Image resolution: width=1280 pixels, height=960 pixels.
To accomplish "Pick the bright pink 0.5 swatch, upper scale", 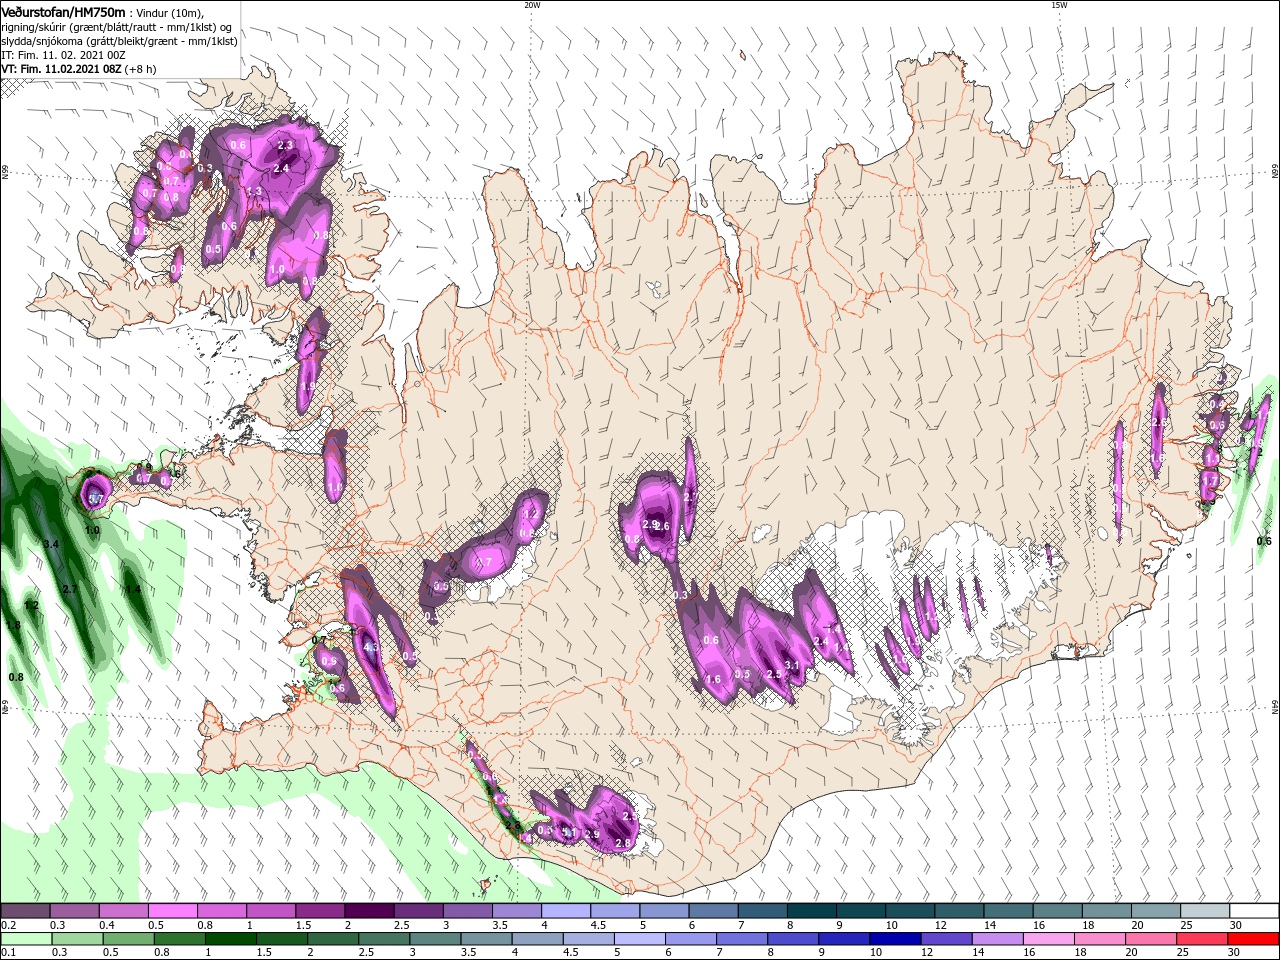I will pyautogui.click(x=172, y=911).
